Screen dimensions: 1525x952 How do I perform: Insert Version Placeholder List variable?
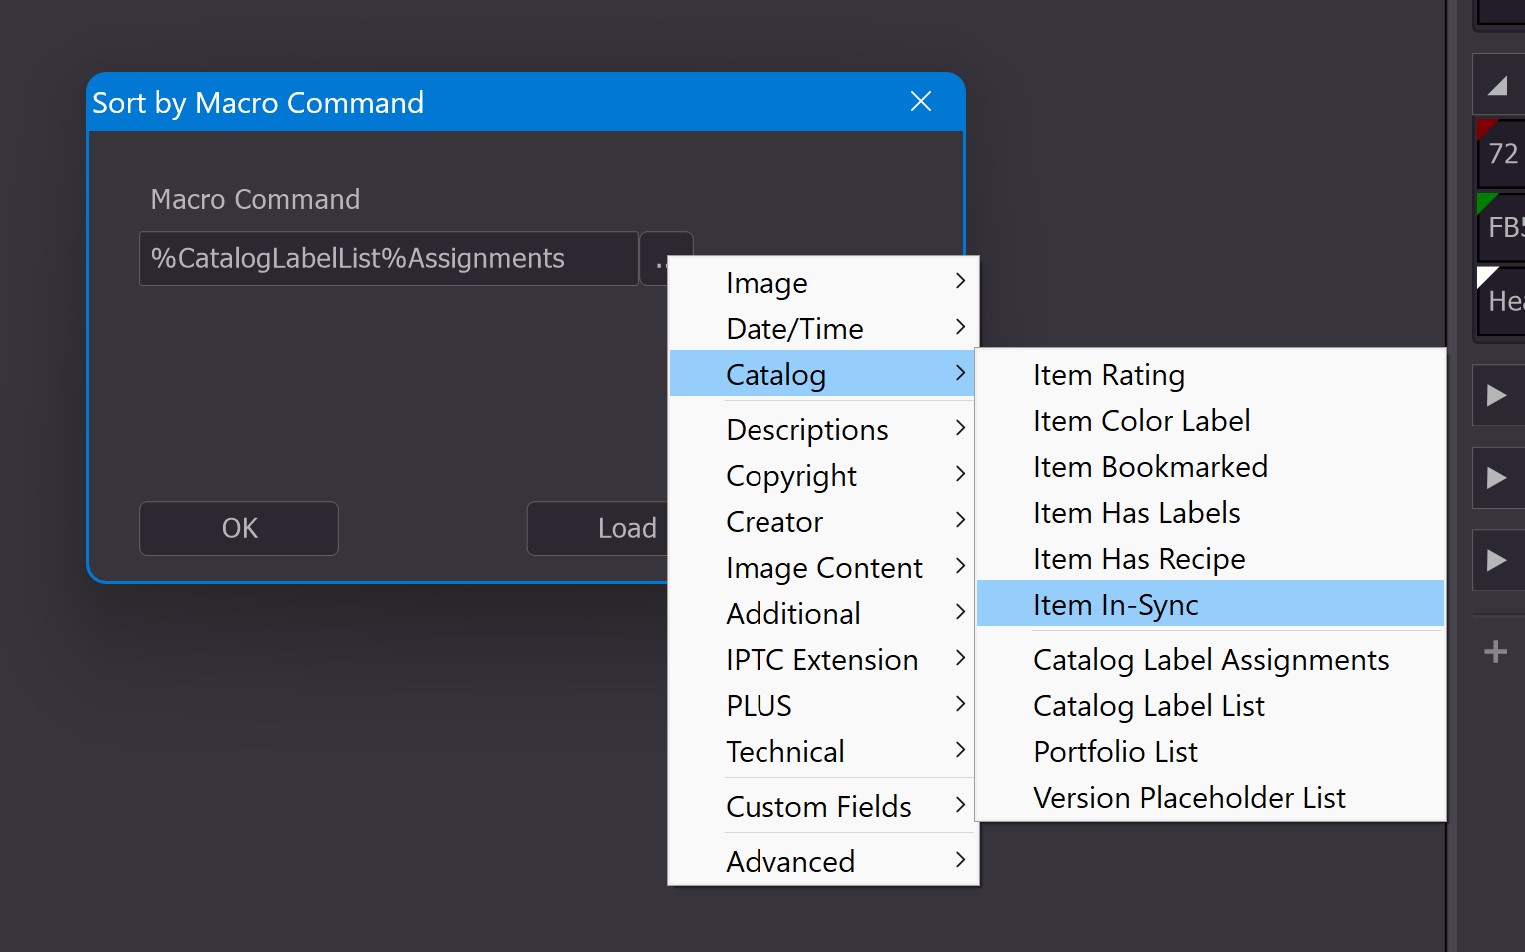1210,798
